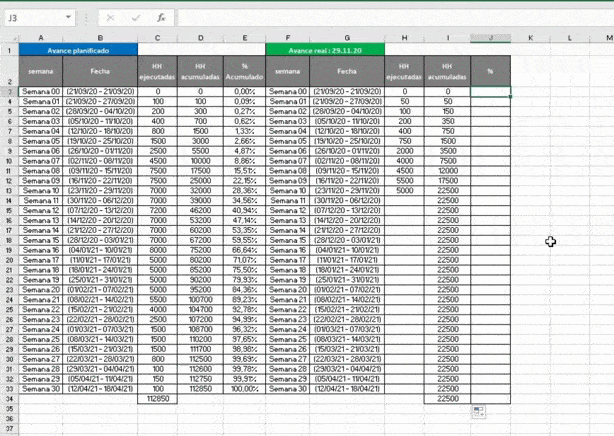
Task: Select column G header
Action: click(x=347, y=38)
